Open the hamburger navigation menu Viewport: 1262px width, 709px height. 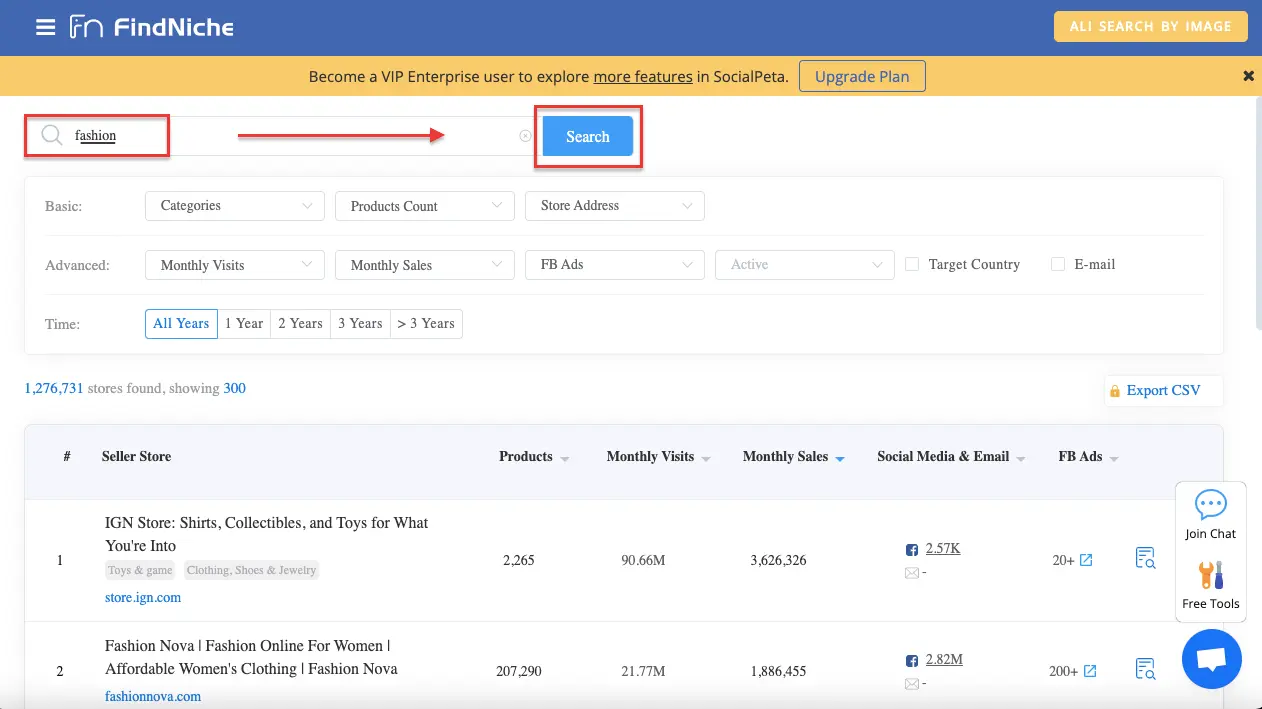pyautogui.click(x=44, y=26)
